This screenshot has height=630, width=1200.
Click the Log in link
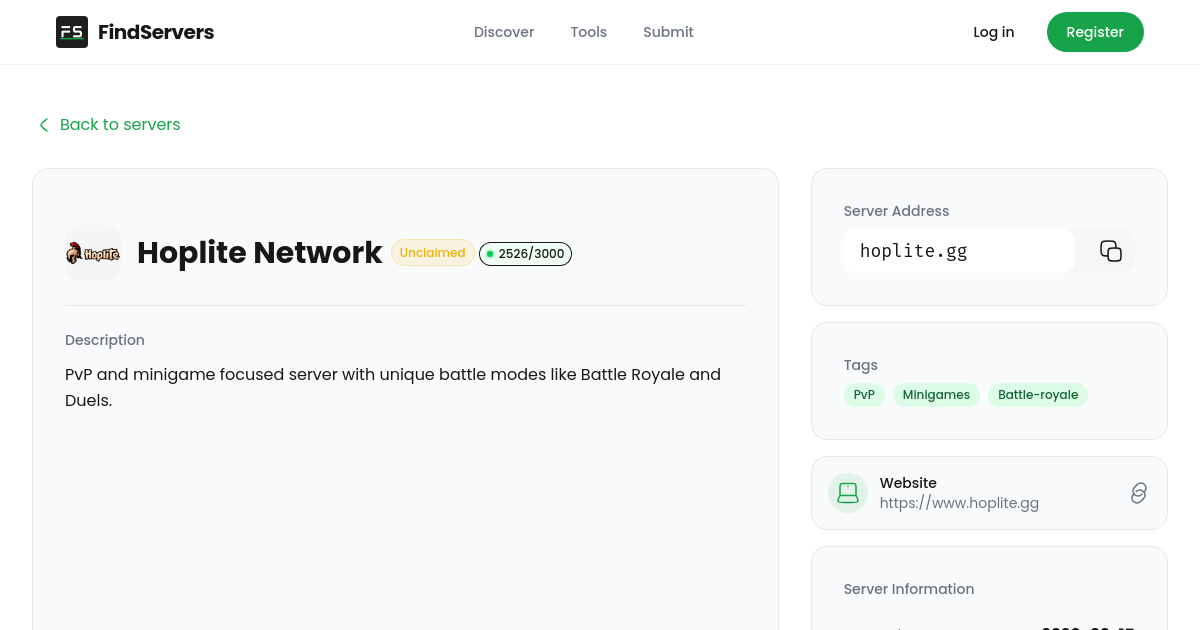994,32
